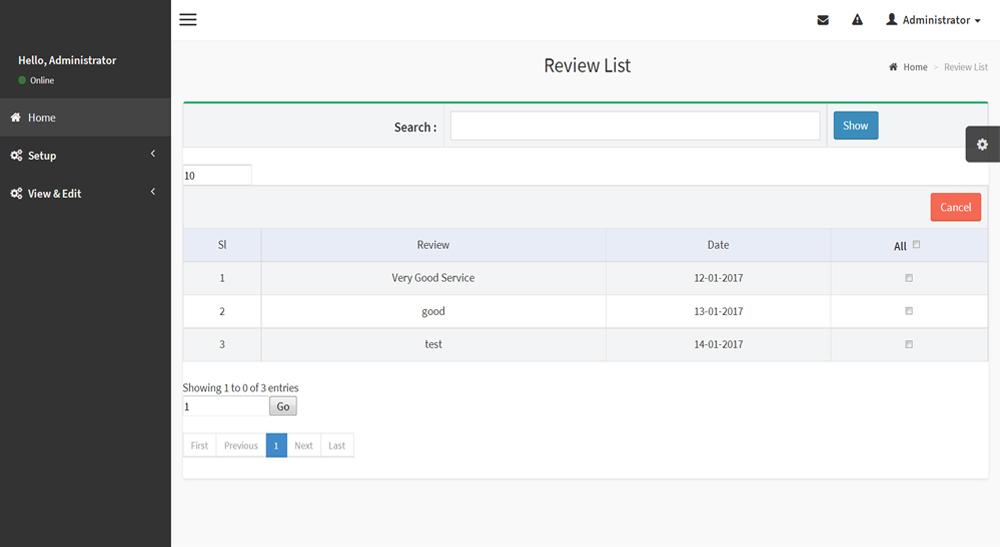Click the Review List breadcrumb text
The image size is (1000, 547).
(966, 67)
